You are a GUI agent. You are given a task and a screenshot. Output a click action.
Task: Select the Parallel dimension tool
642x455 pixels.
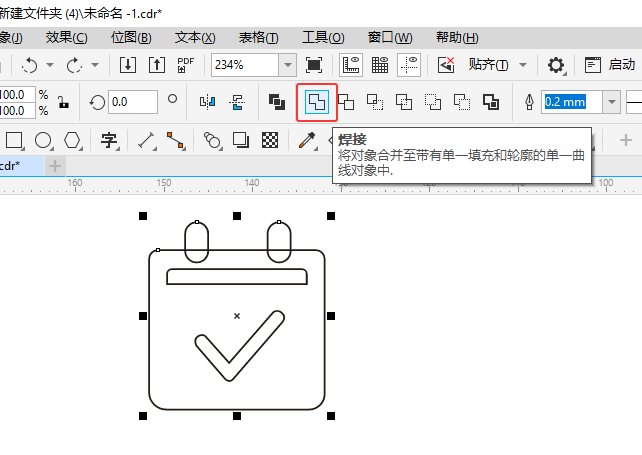pos(146,140)
